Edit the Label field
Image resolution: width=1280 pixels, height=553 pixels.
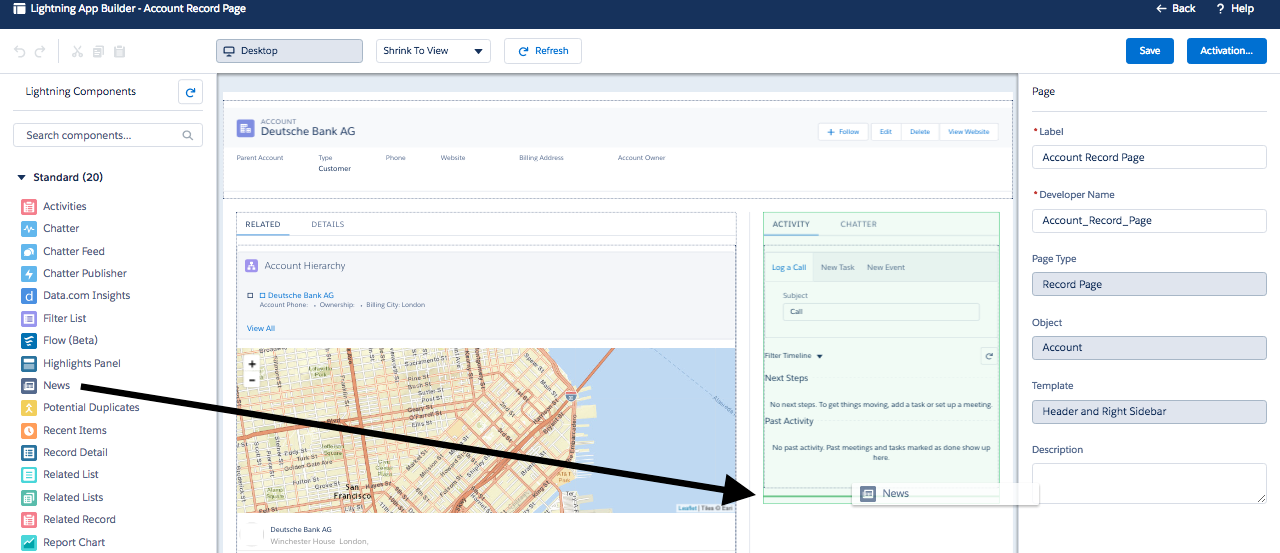click(x=1149, y=157)
